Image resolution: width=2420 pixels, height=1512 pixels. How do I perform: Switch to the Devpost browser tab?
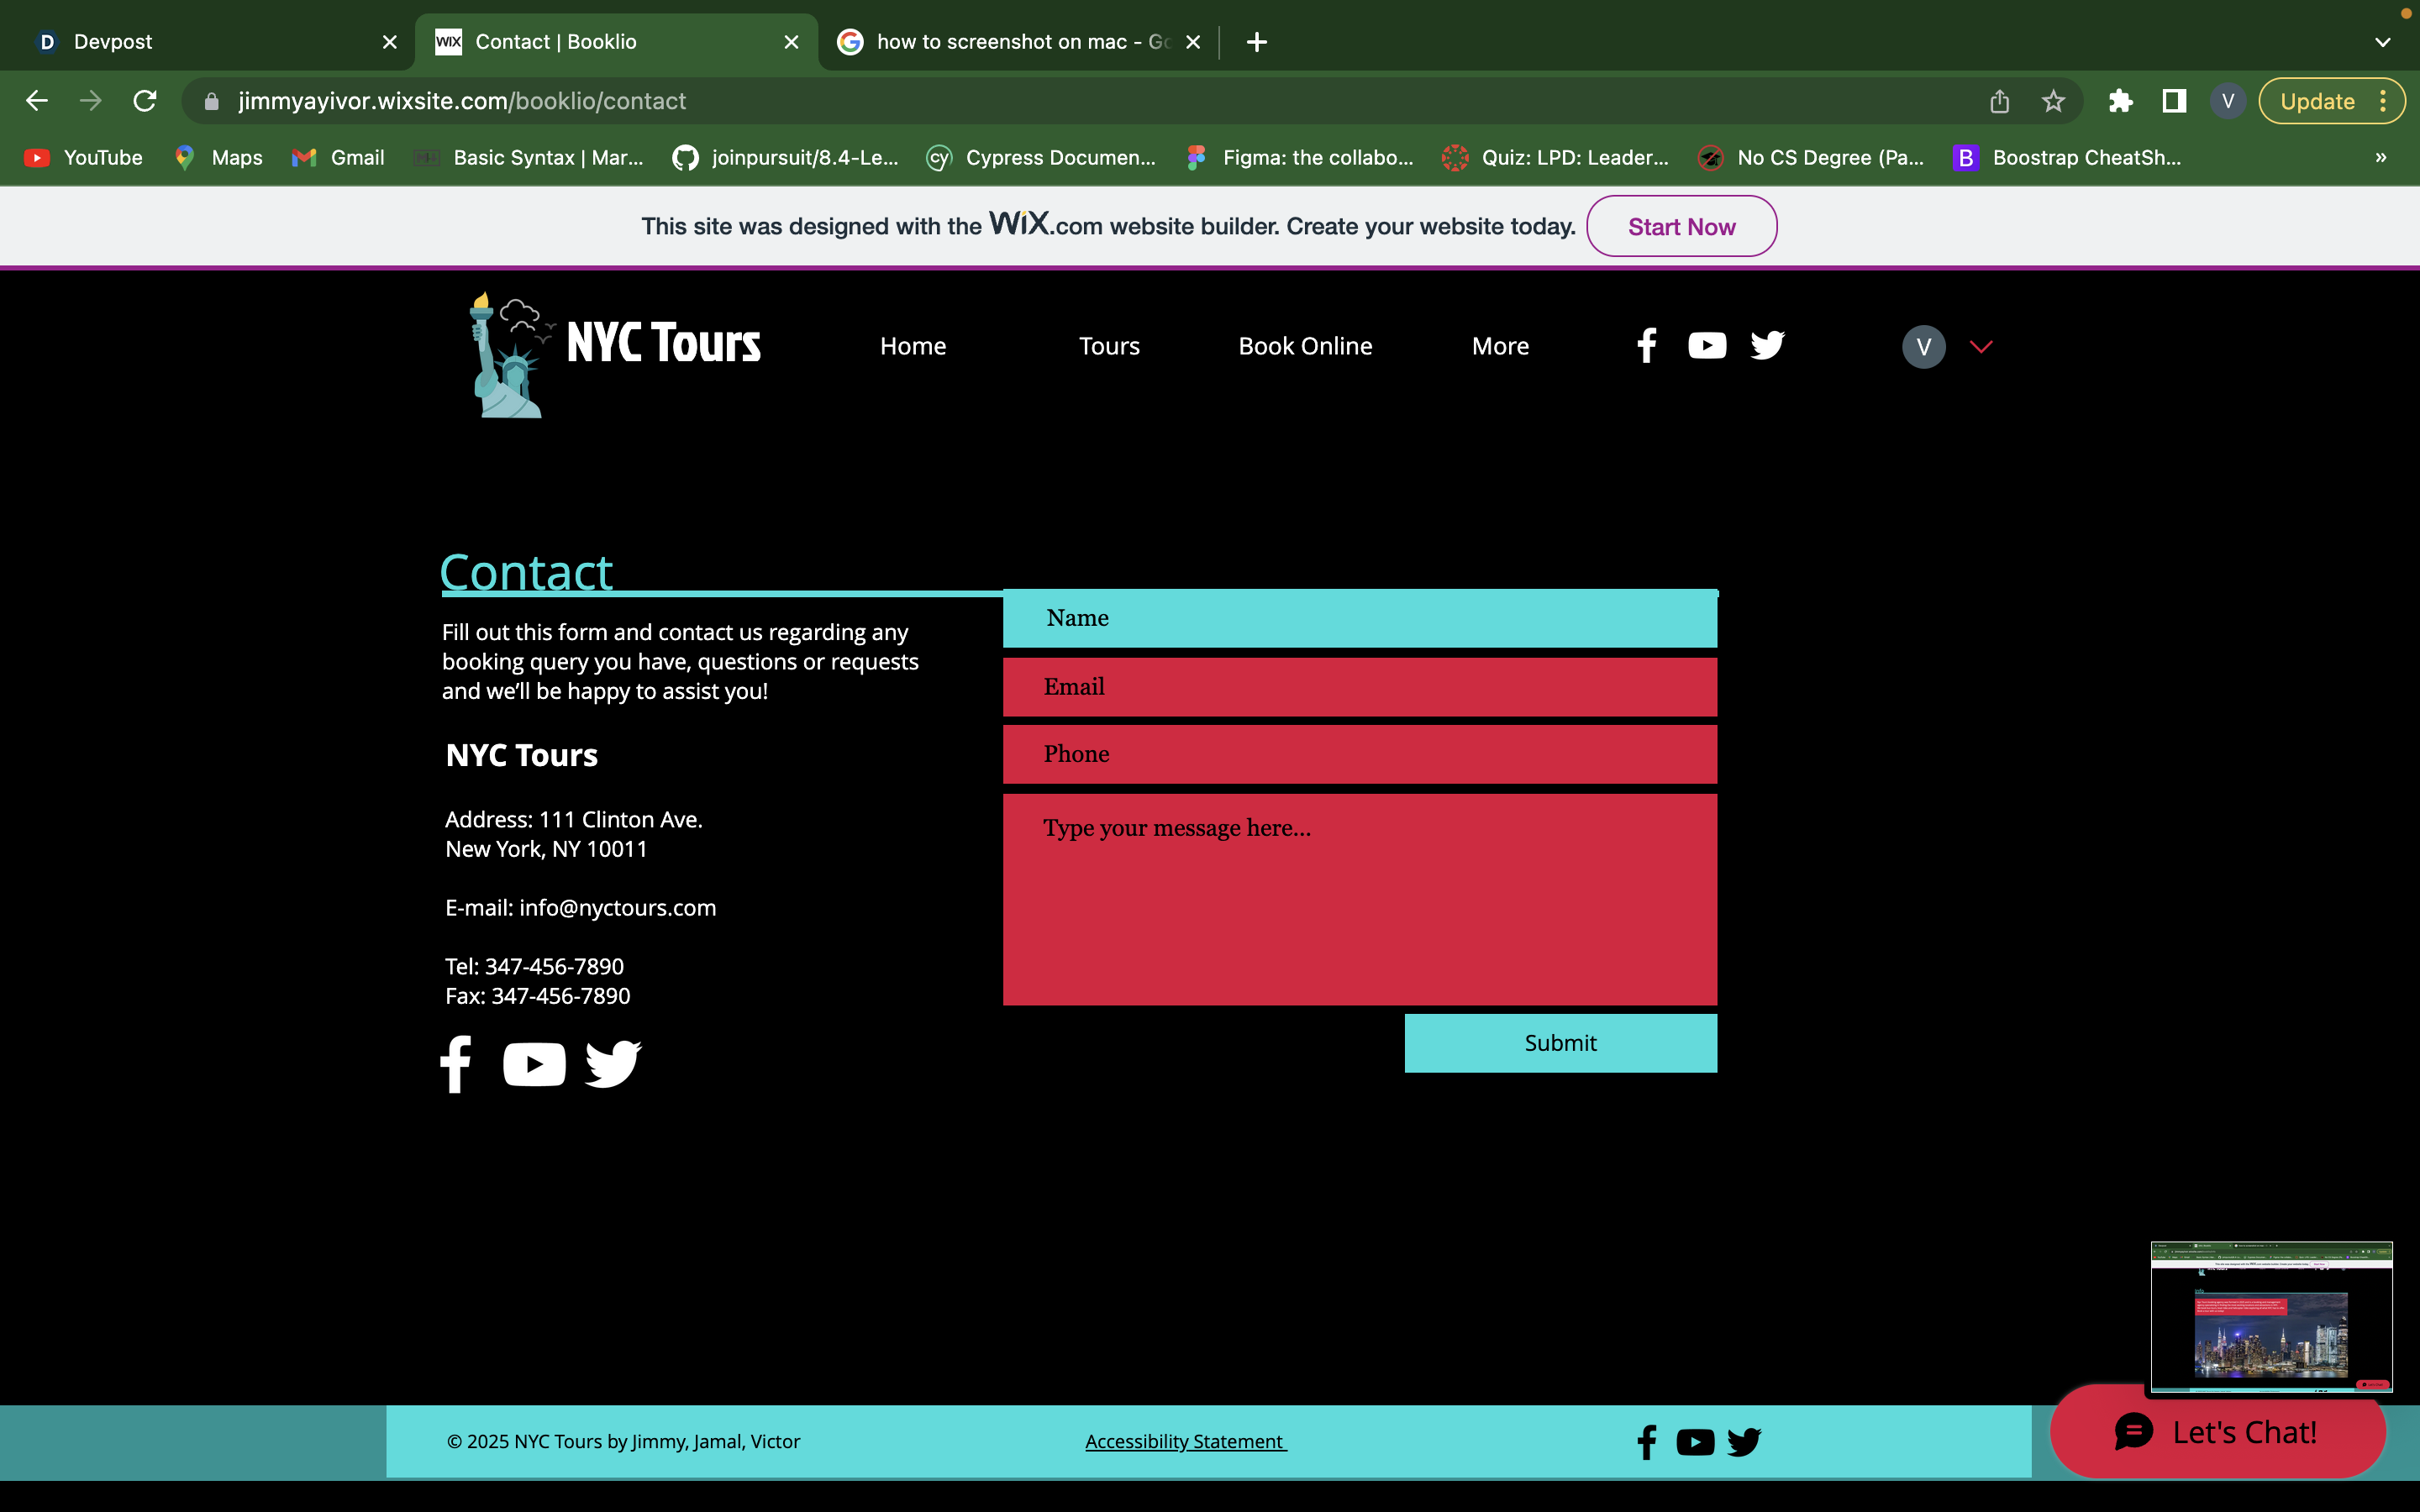[x=200, y=42]
